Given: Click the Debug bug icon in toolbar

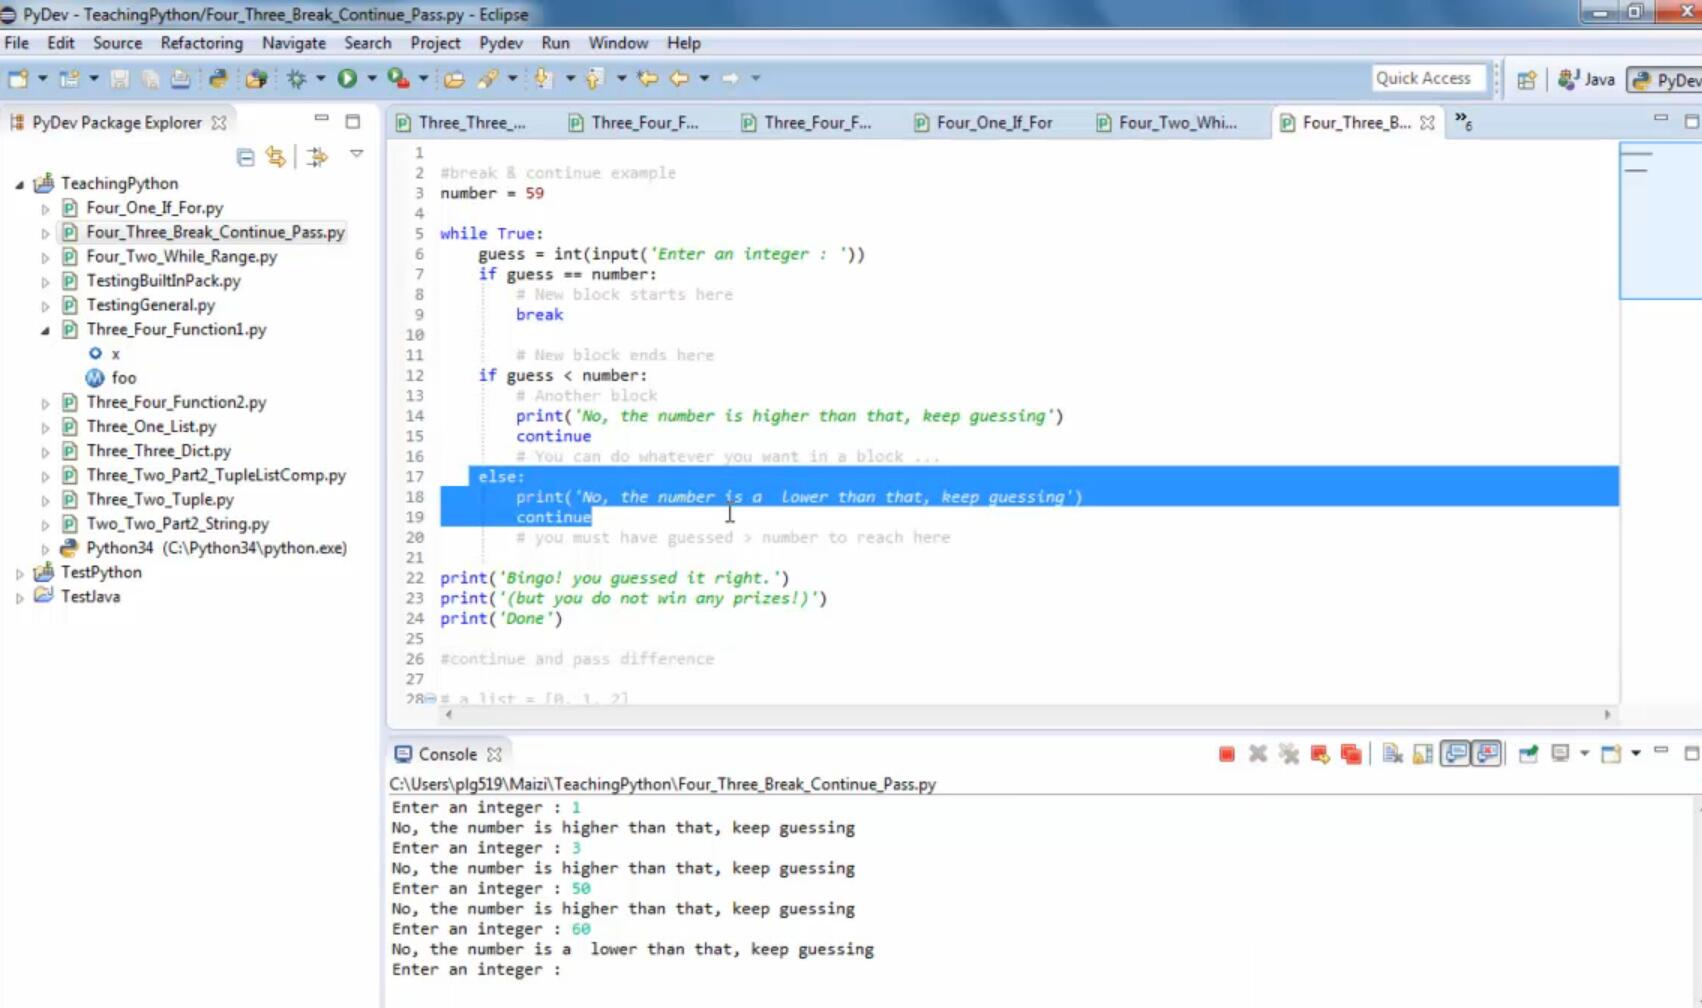Looking at the screenshot, I should [x=297, y=78].
